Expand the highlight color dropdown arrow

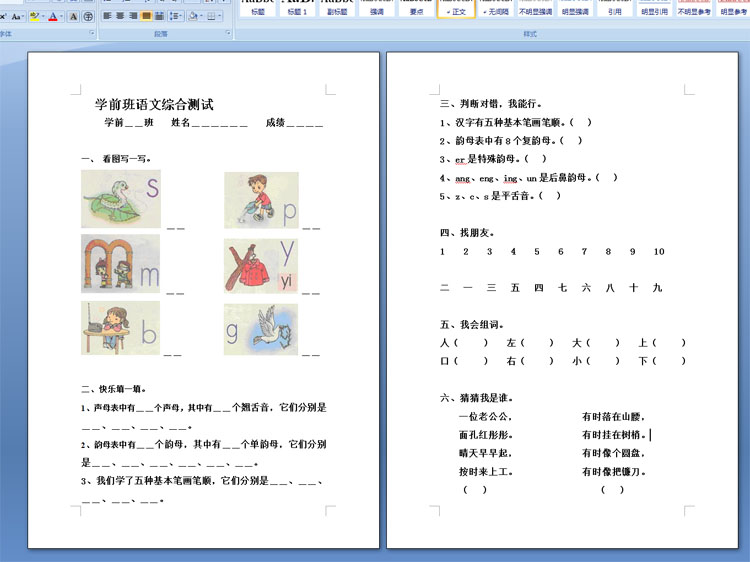[43, 17]
